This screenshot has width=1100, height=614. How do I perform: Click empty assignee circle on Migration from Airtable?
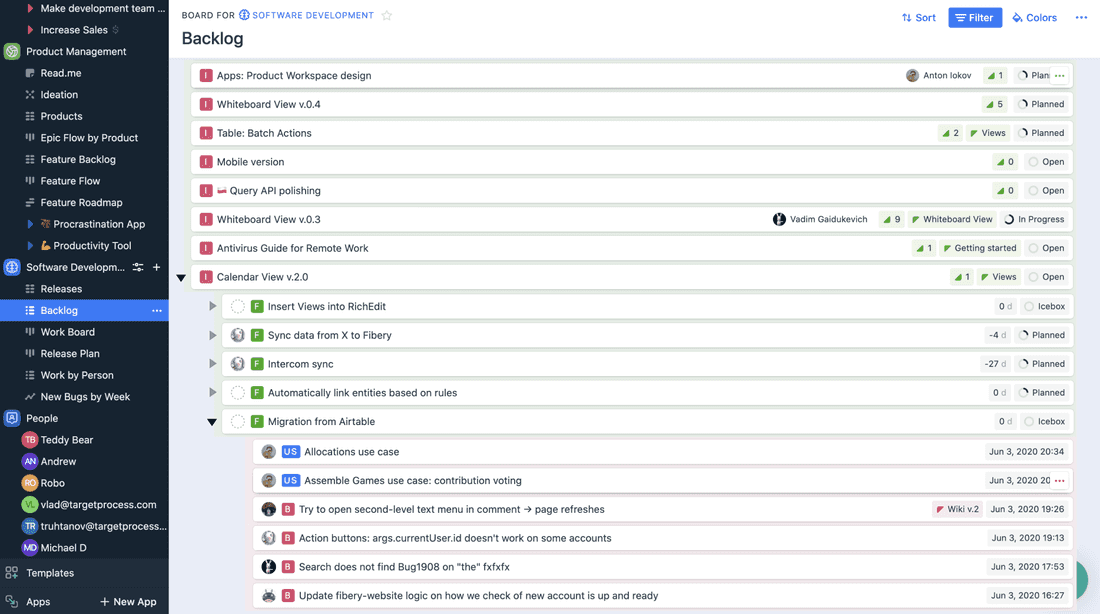(238, 422)
